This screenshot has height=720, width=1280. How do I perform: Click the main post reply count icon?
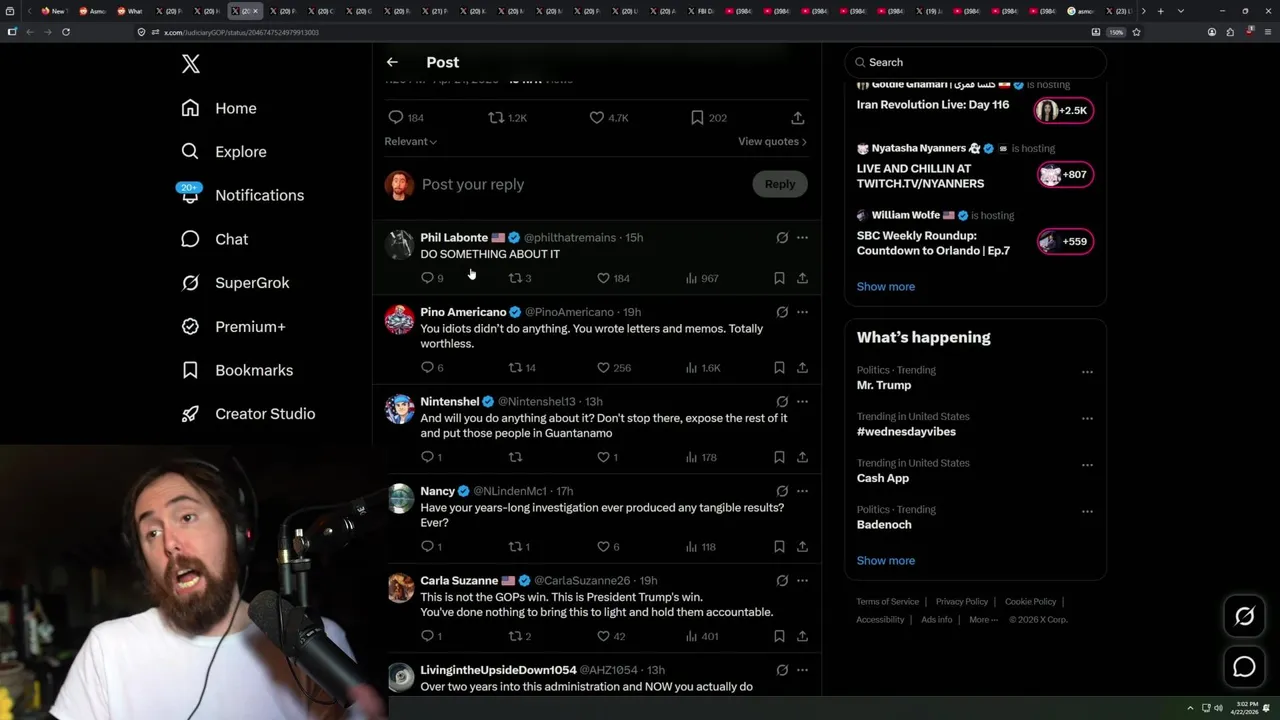coord(396,118)
